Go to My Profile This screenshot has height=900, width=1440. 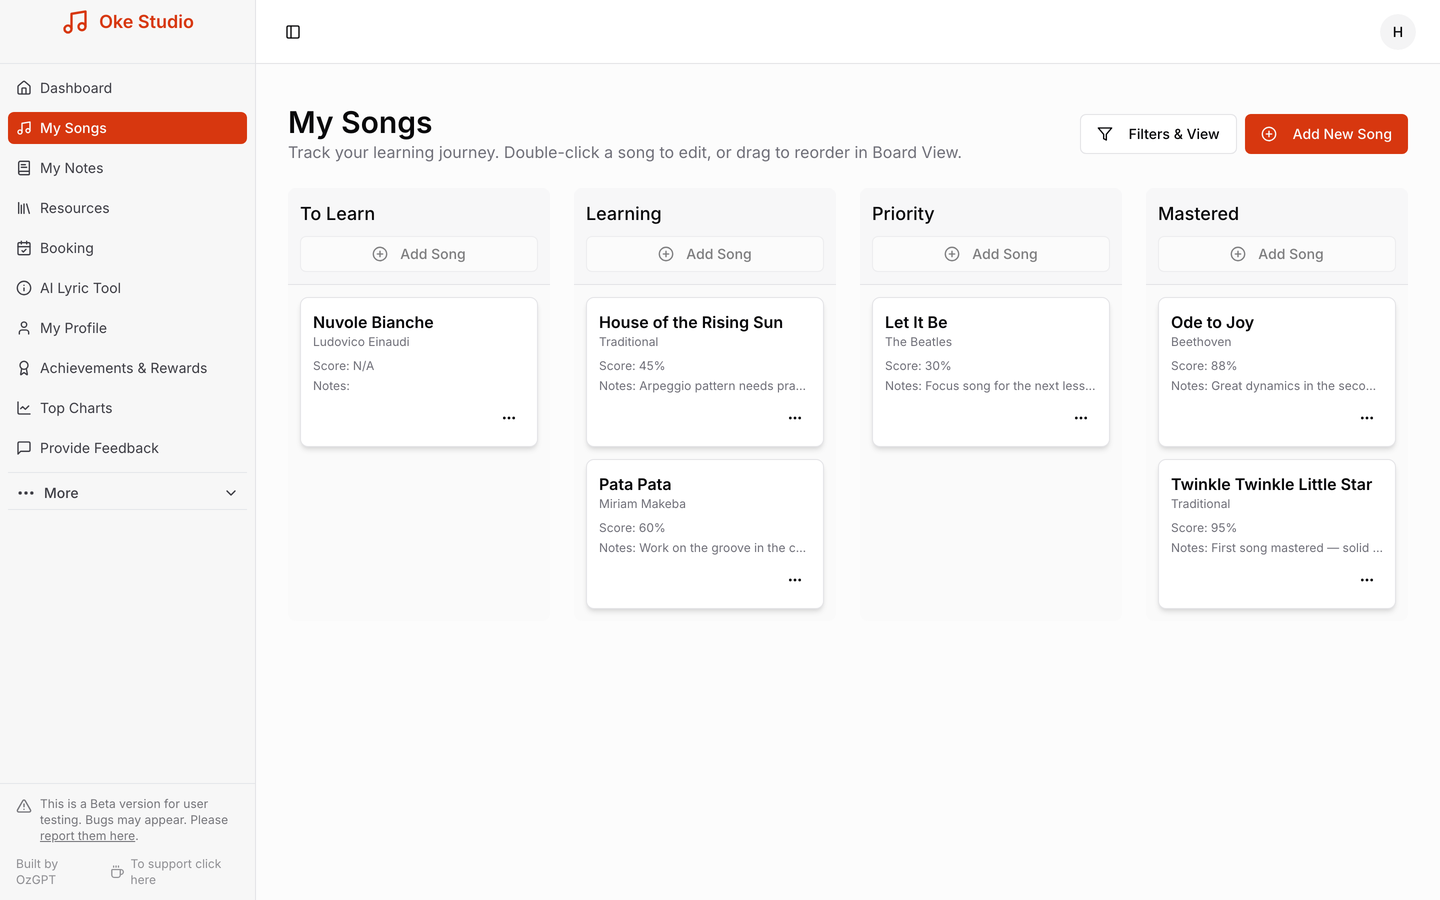coord(127,328)
